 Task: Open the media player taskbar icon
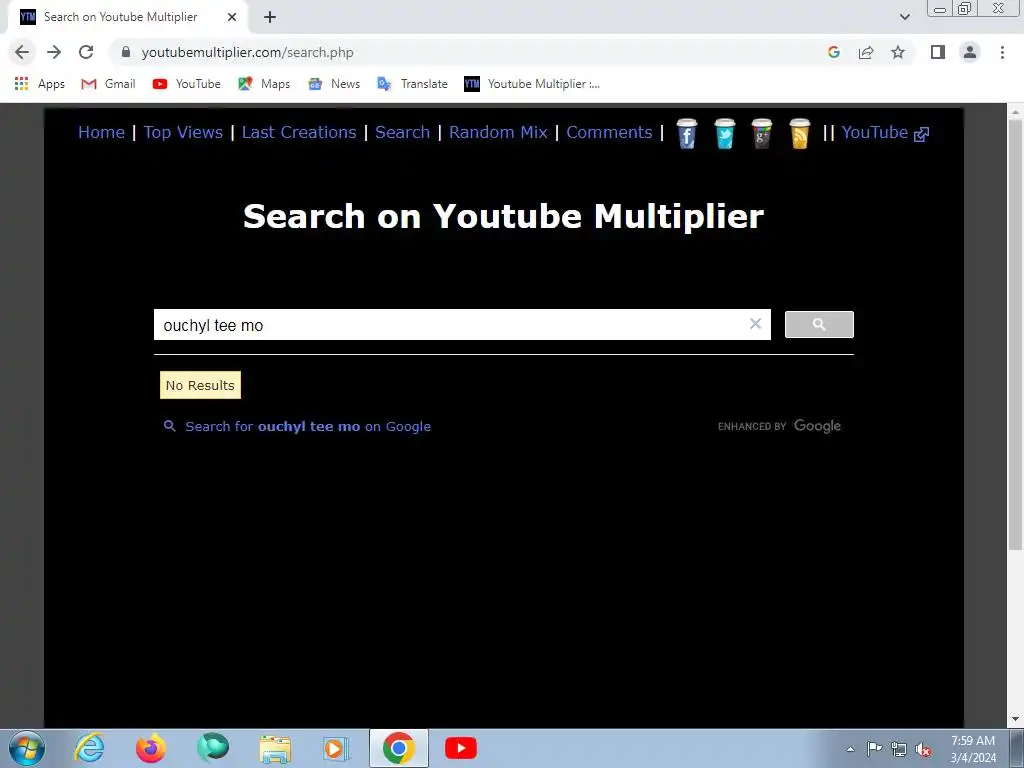click(x=336, y=748)
